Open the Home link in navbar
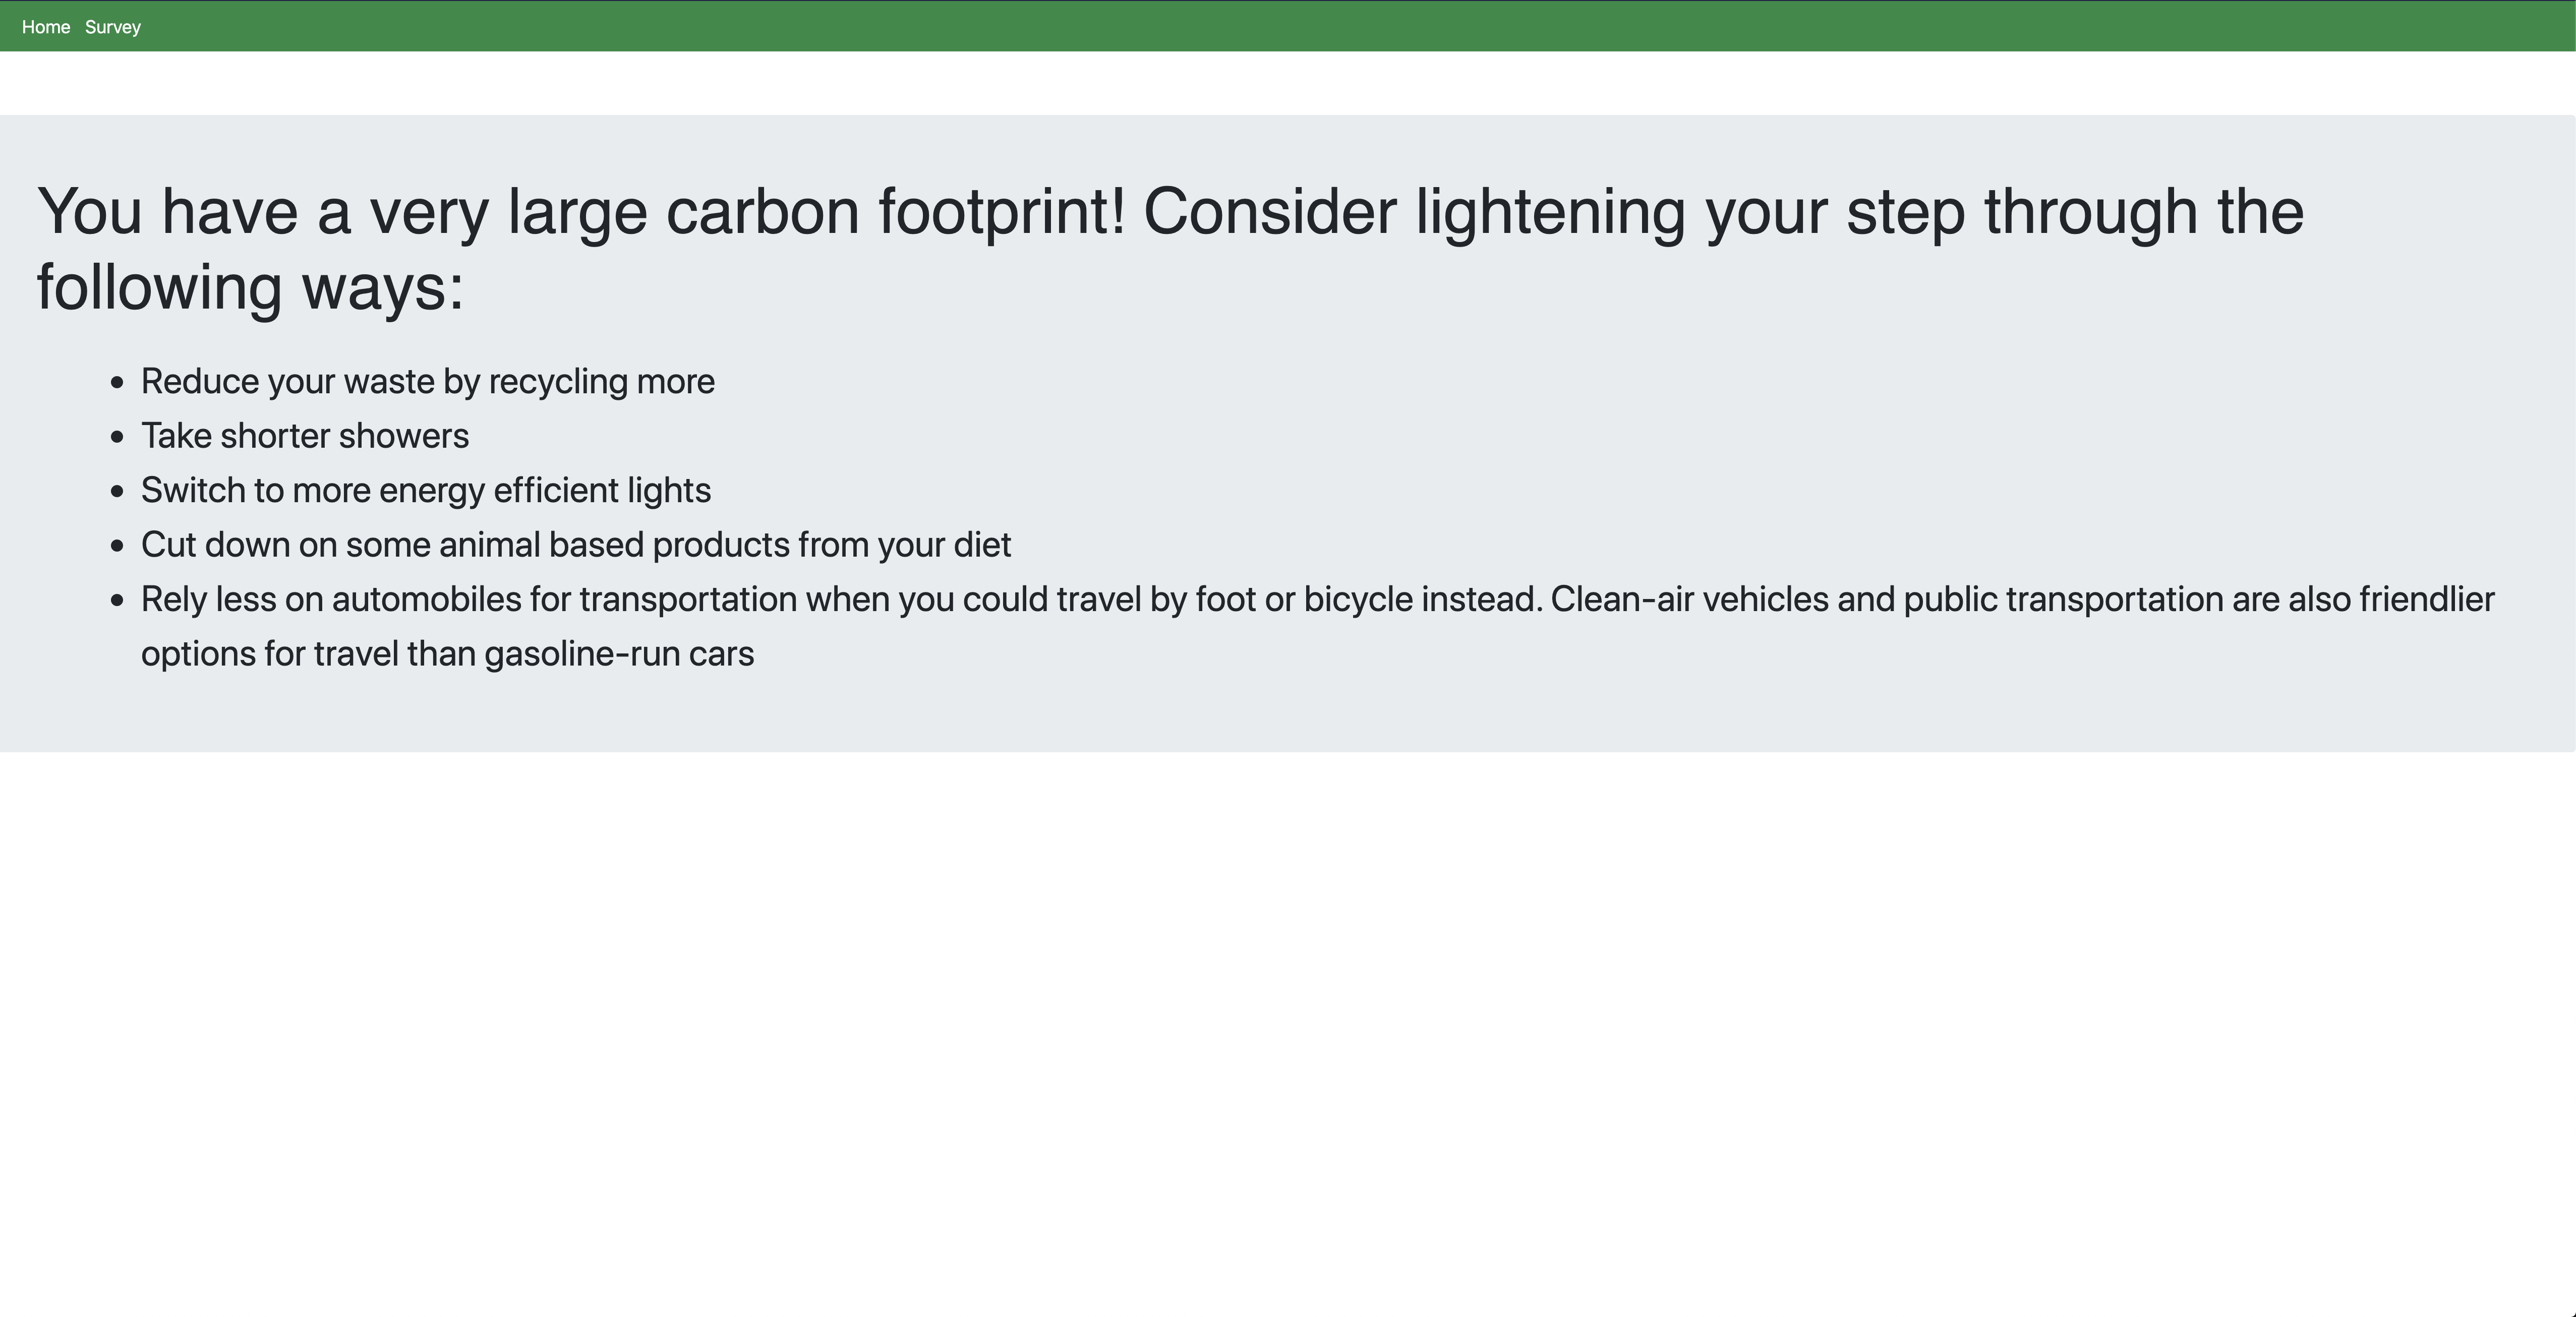 pyautogui.click(x=46, y=27)
